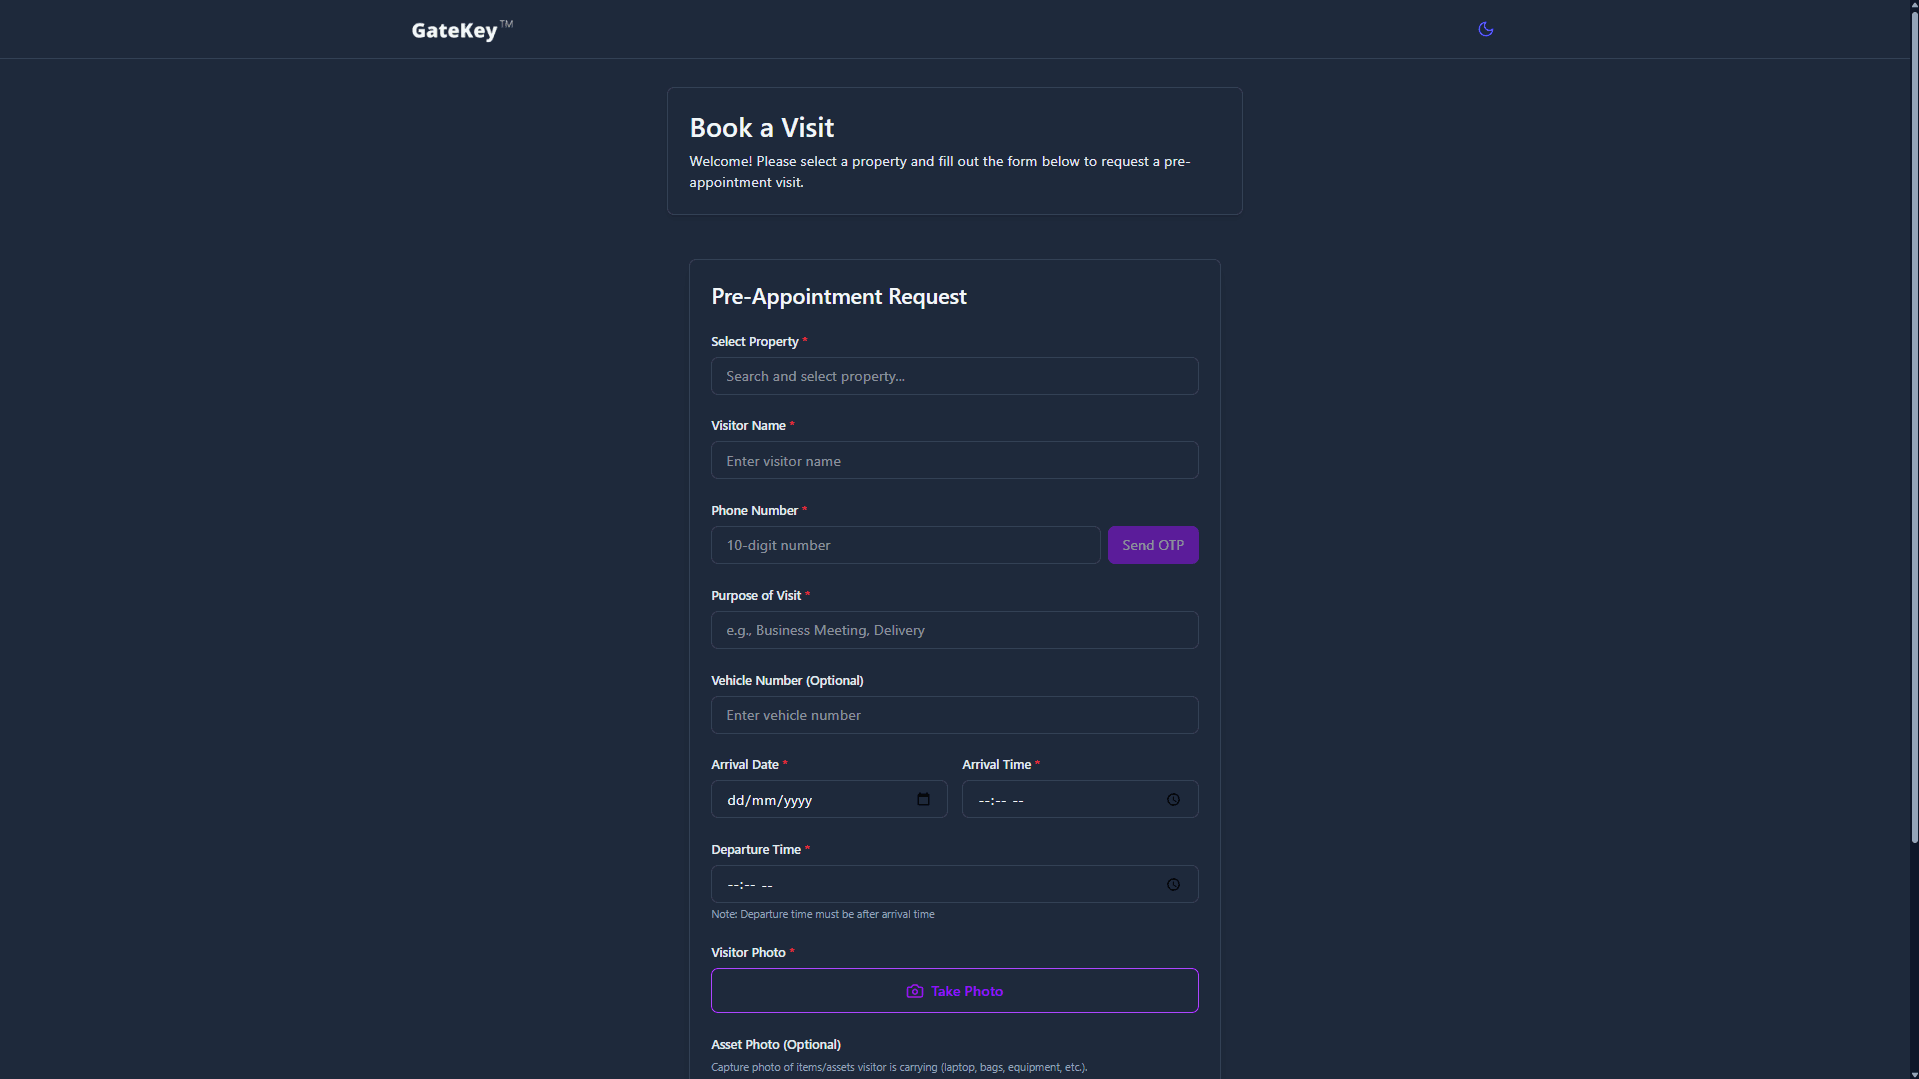1919x1079 pixels.
Task: Toggle dark mode with the moon icon
Action: click(1485, 29)
